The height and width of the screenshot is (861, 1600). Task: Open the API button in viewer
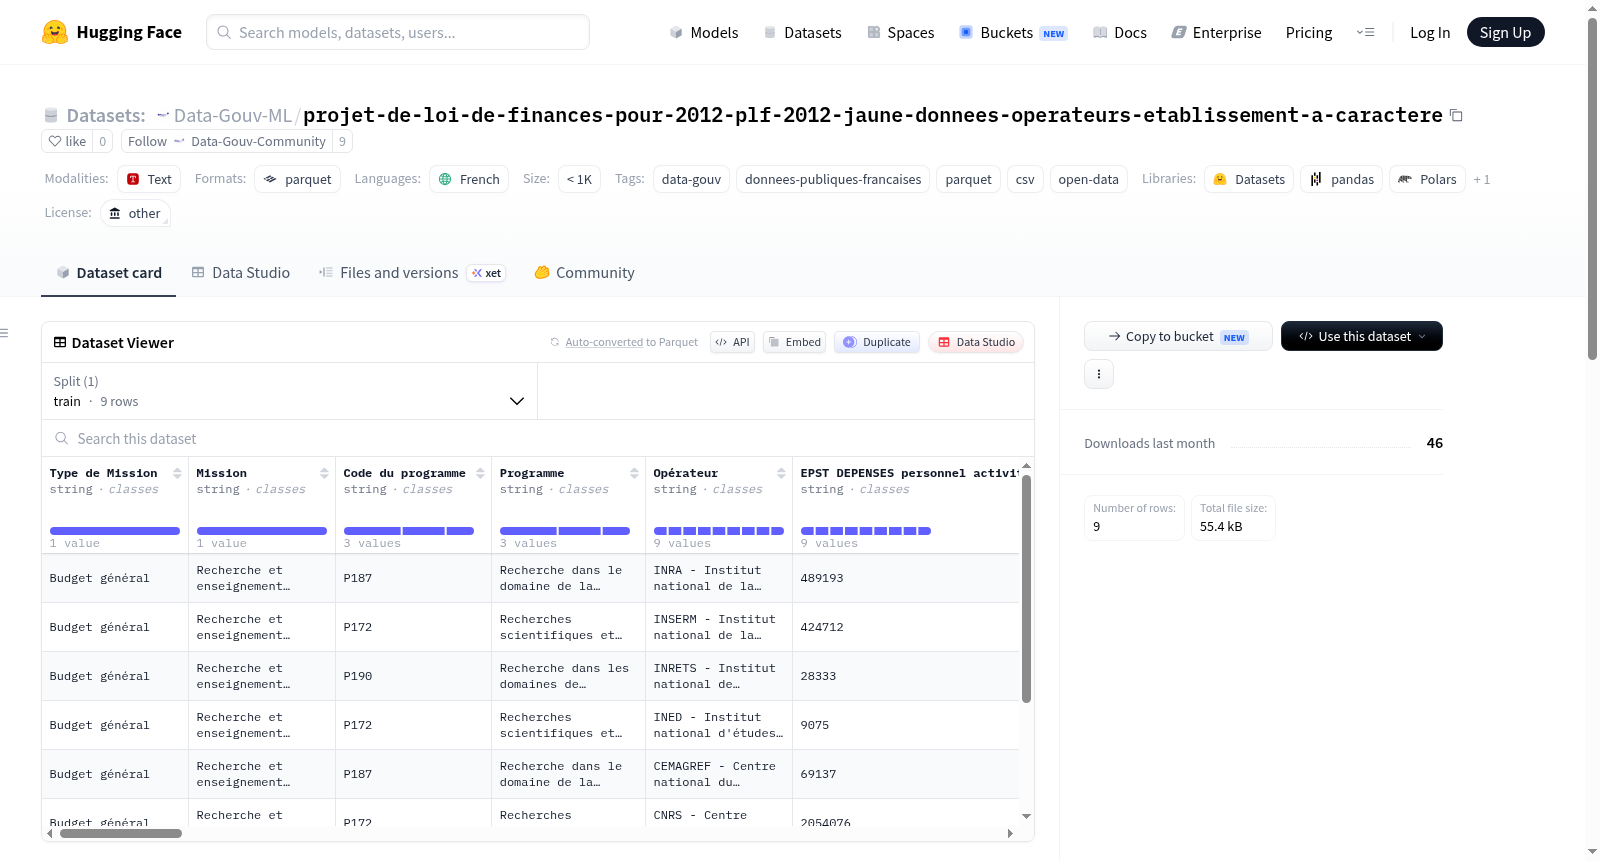[732, 342]
